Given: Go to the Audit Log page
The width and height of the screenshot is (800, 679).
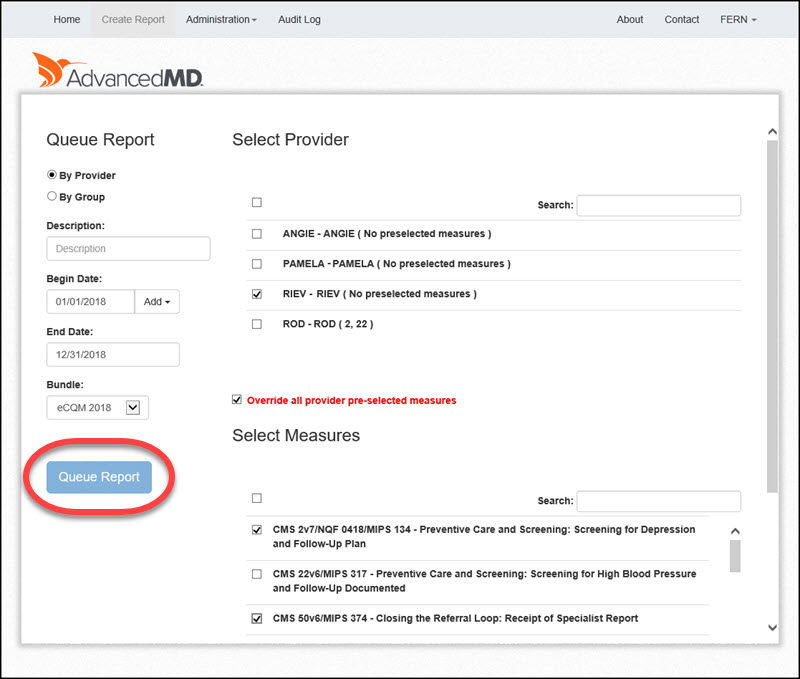Looking at the screenshot, I should pyautogui.click(x=299, y=19).
